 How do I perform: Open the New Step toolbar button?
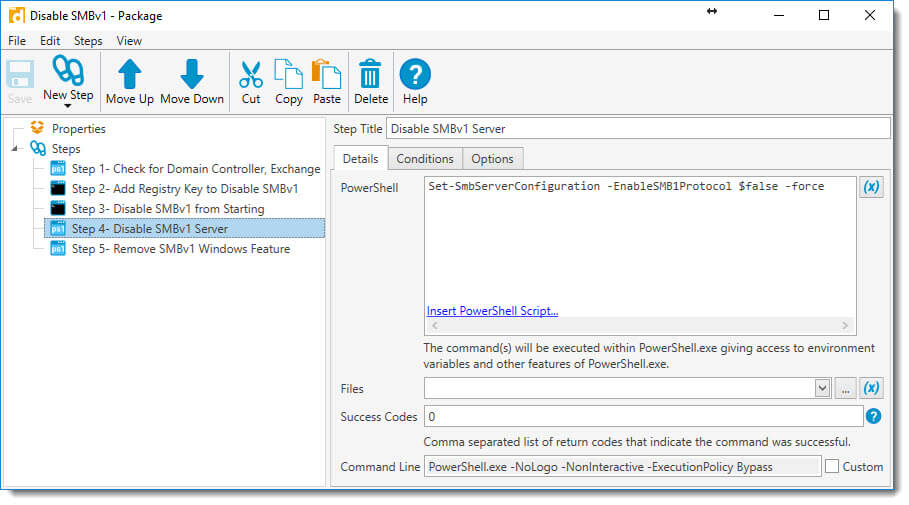(68, 79)
